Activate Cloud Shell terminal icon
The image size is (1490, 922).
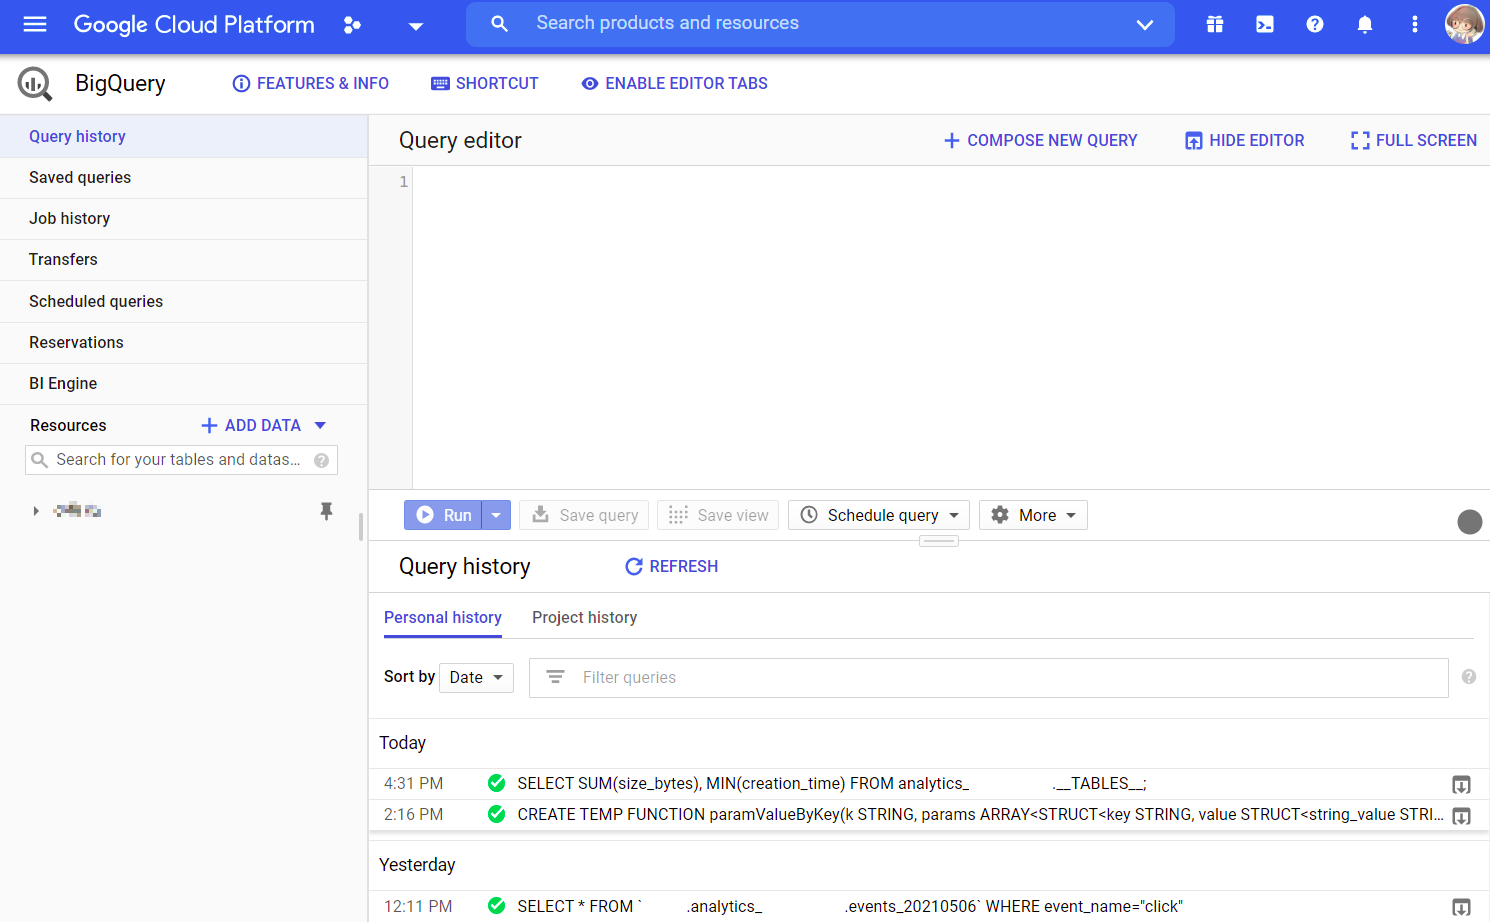[x=1265, y=24]
